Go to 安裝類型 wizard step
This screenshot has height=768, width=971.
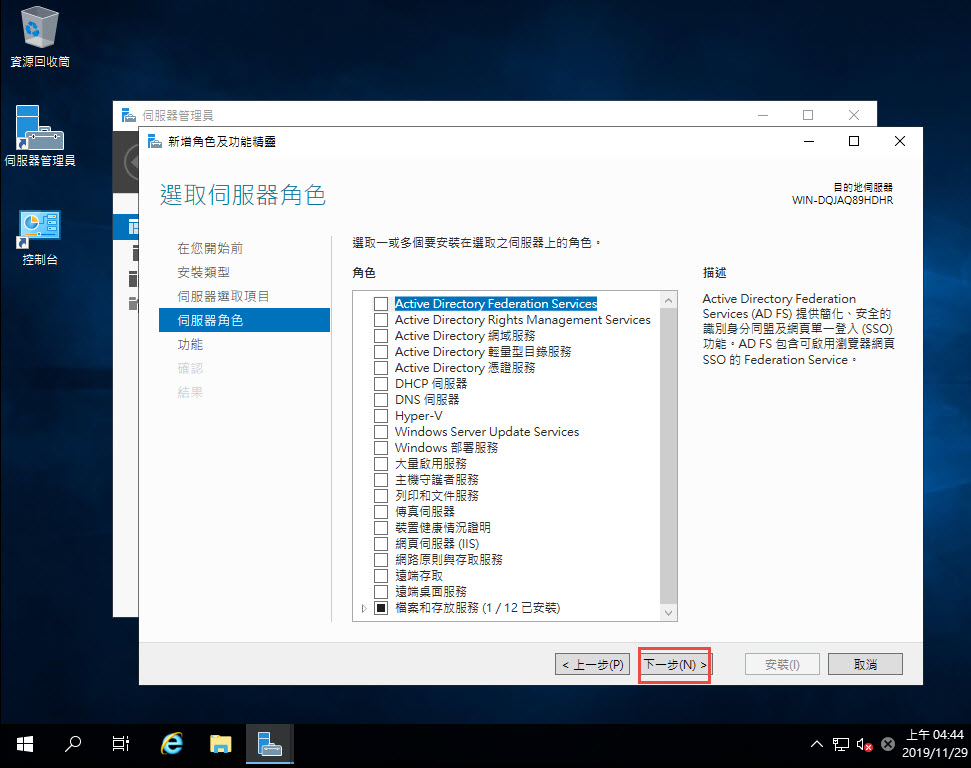tap(203, 273)
